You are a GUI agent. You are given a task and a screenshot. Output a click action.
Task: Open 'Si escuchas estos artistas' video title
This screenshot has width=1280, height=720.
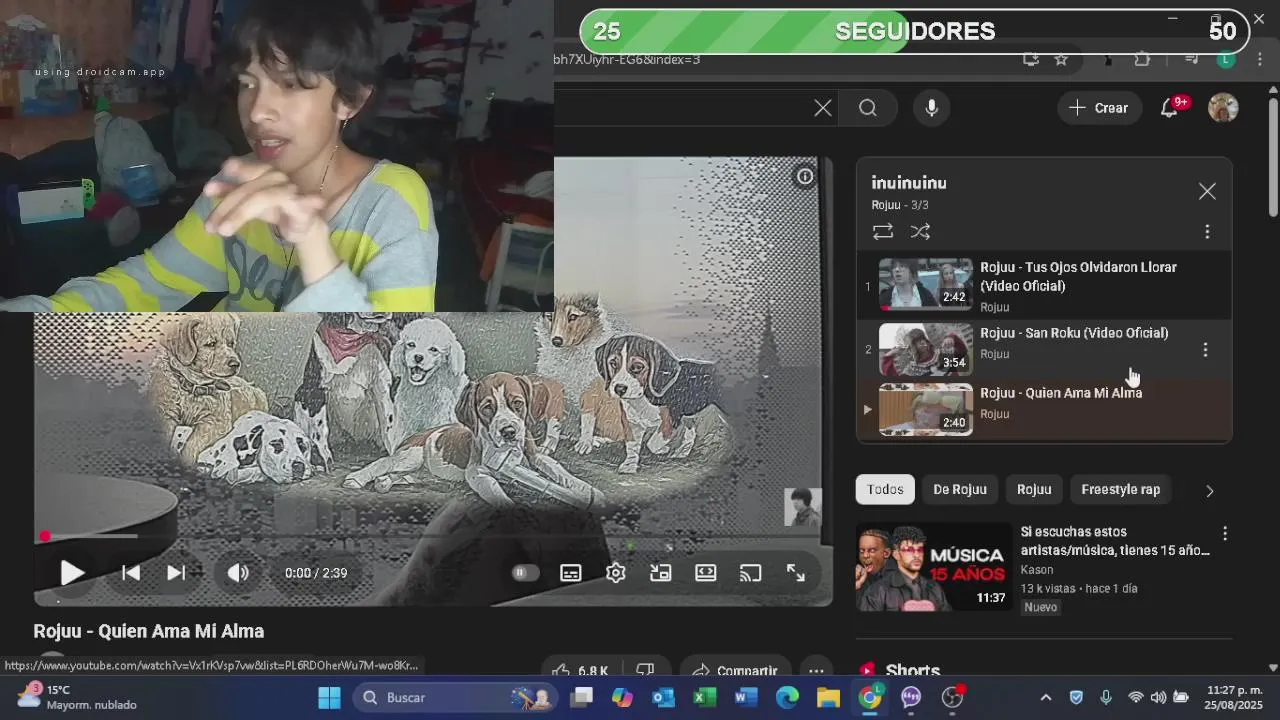1115,541
